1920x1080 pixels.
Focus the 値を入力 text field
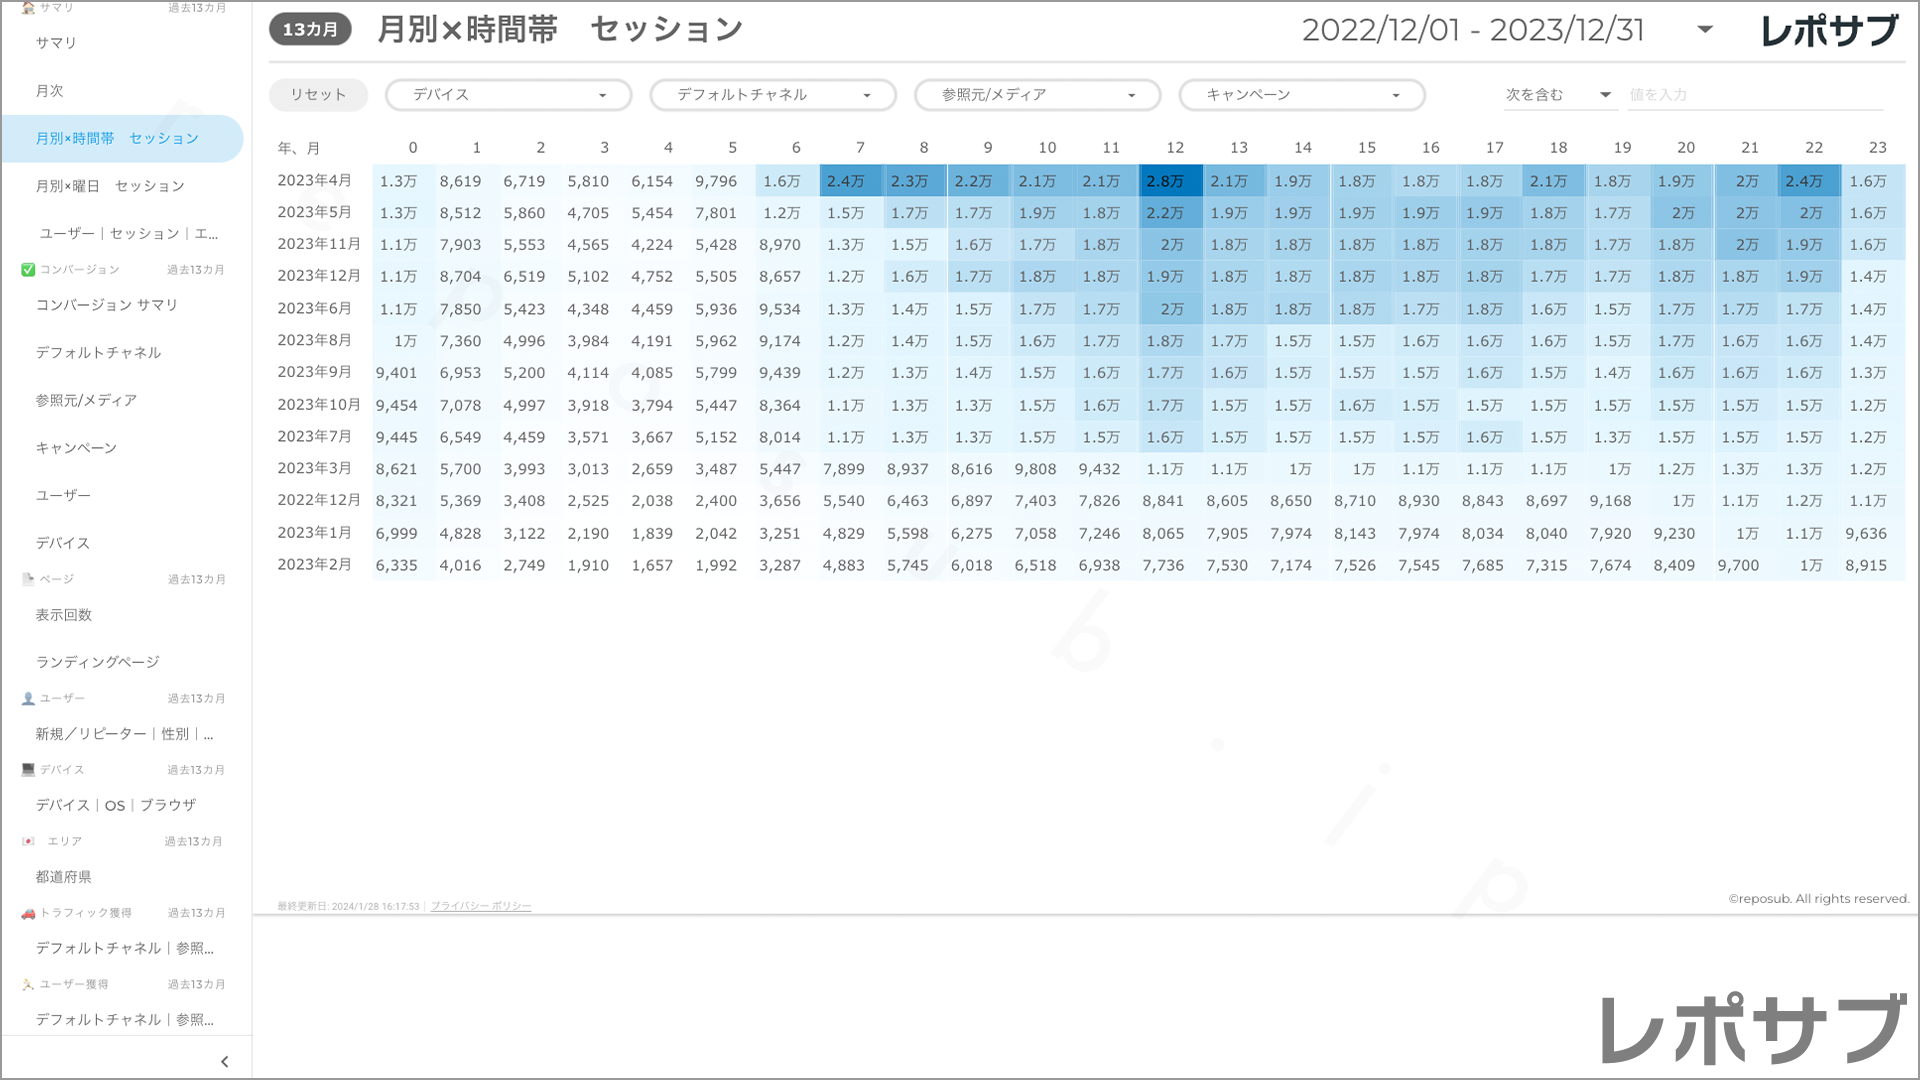pos(1754,95)
